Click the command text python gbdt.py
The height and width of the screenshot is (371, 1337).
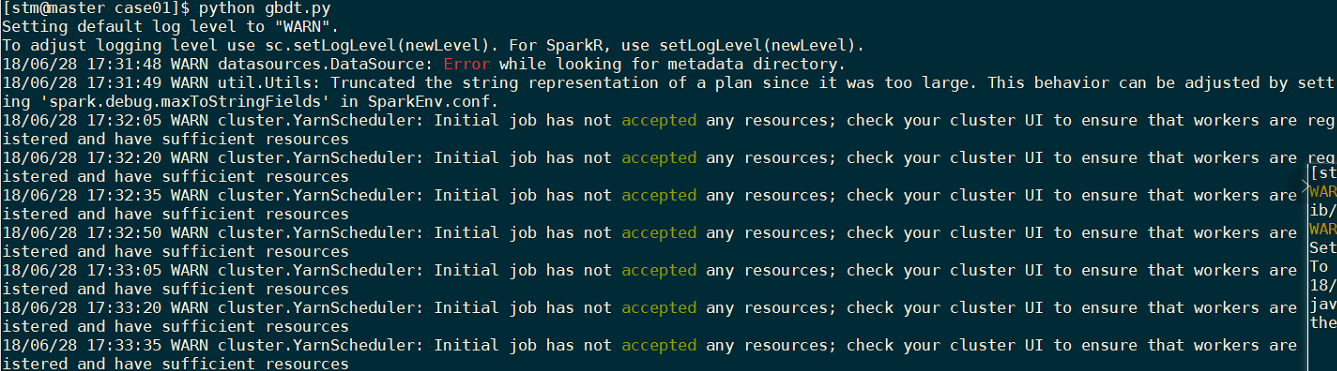pyautogui.click(x=264, y=8)
